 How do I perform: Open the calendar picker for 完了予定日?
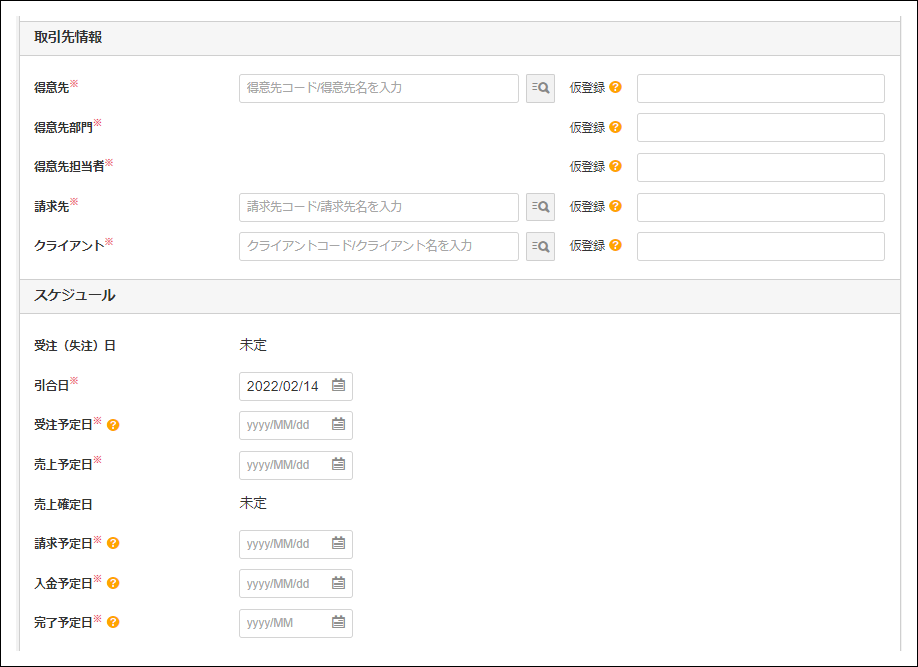338,622
